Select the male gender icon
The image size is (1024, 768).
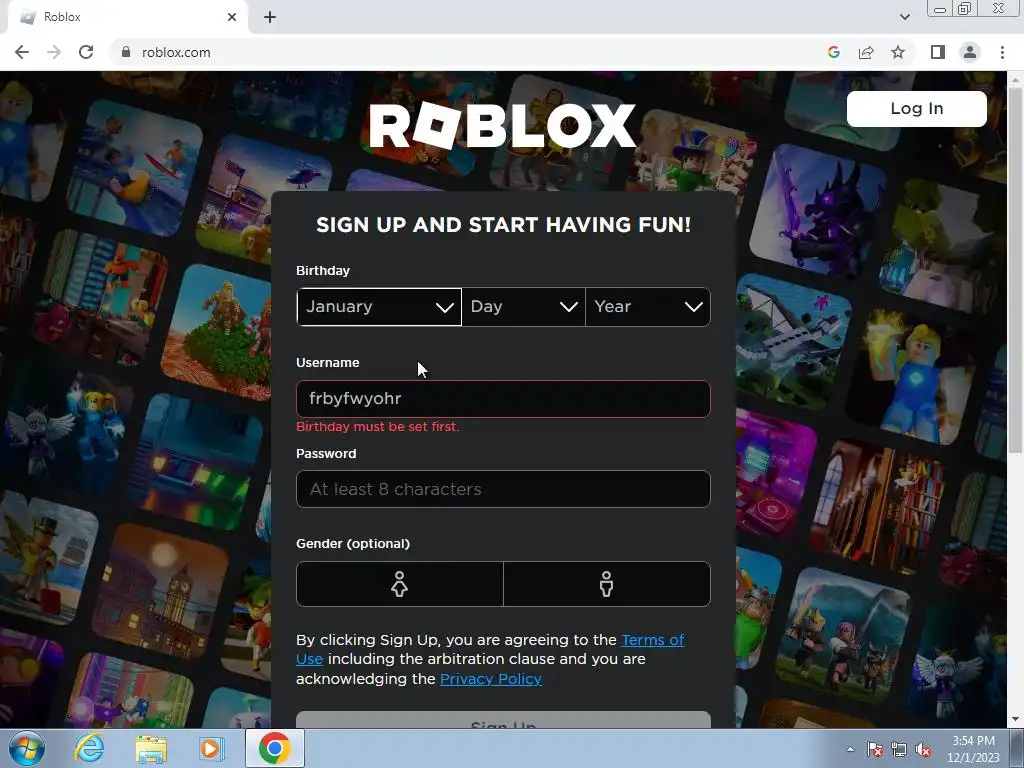point(607,584)
